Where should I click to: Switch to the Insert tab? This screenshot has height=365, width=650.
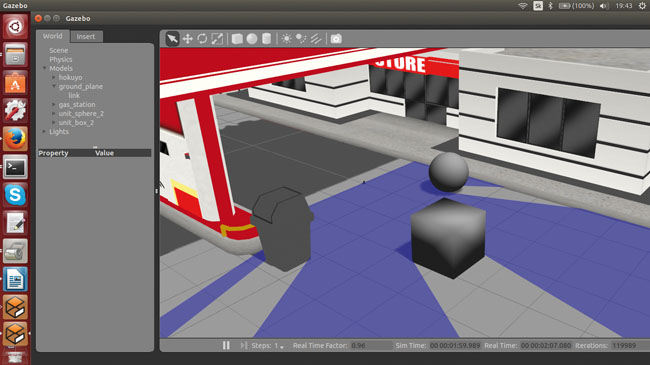click(x=86, y=36)
